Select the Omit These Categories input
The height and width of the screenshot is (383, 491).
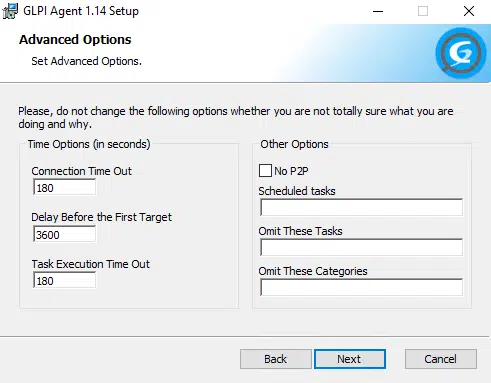coord(361,287)
